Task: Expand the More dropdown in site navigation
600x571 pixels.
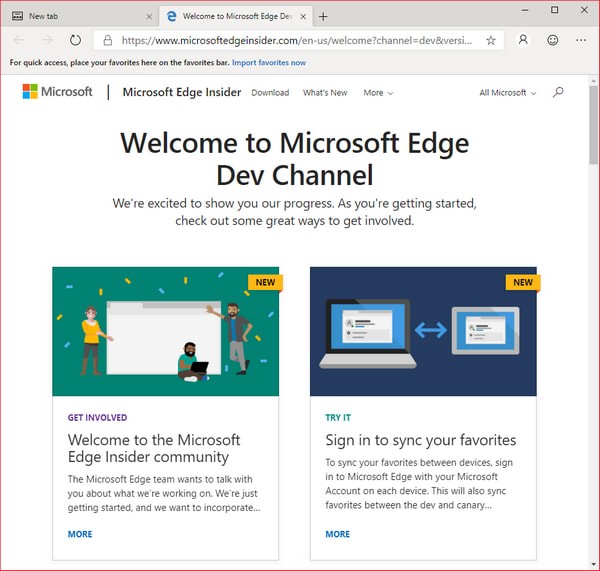Action: tap(378, 93)
